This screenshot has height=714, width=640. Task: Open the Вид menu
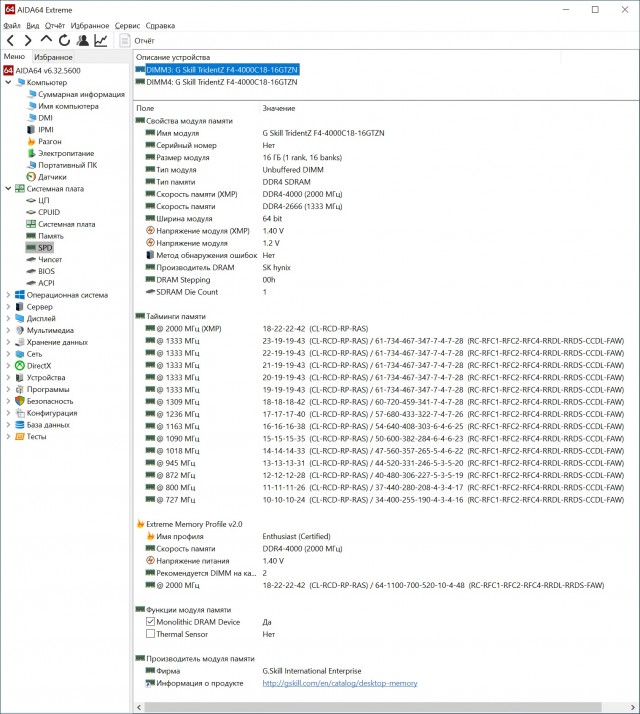coord(33,26)
